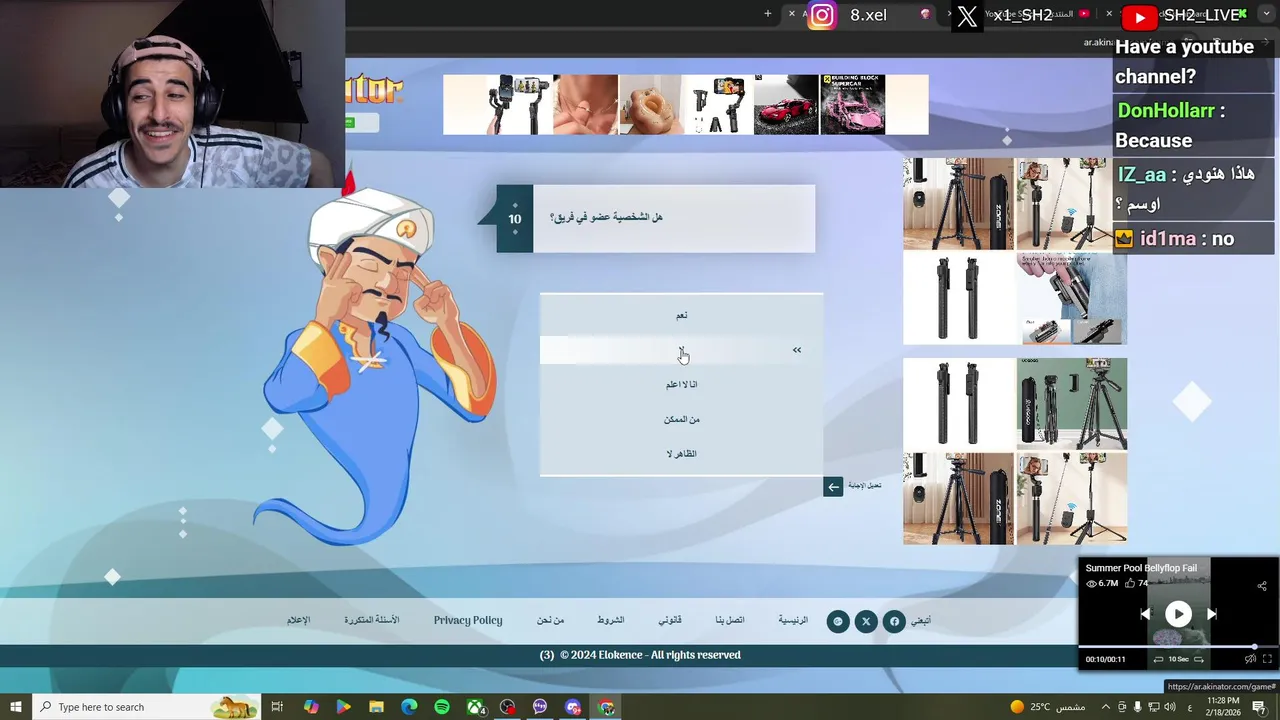Open the Meet Now camera tray icon
Viewport: 1280px width, 720px height.
click(1122, 707)
